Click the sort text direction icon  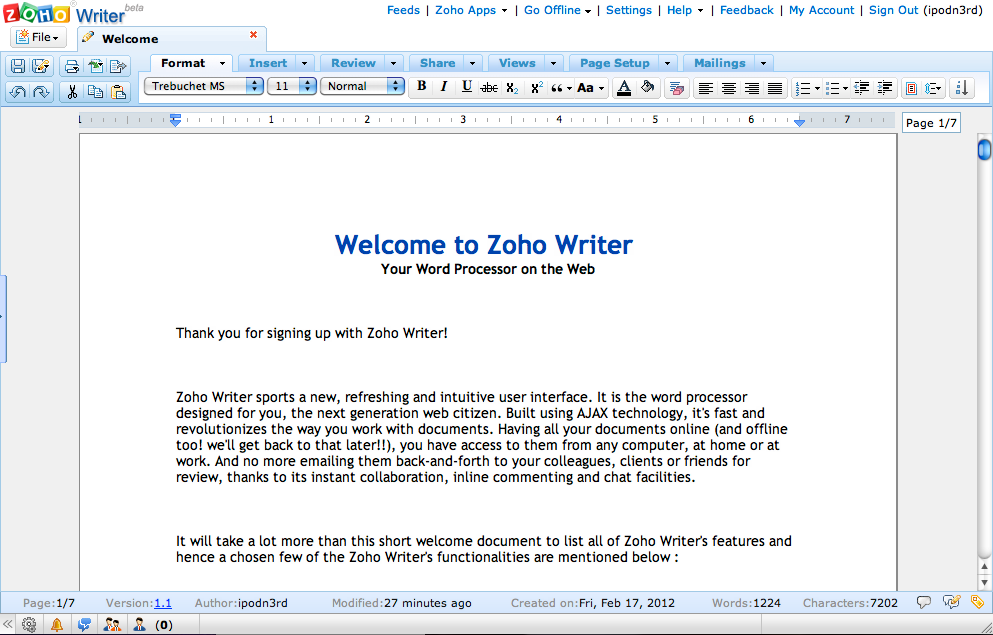pos(962,88)
